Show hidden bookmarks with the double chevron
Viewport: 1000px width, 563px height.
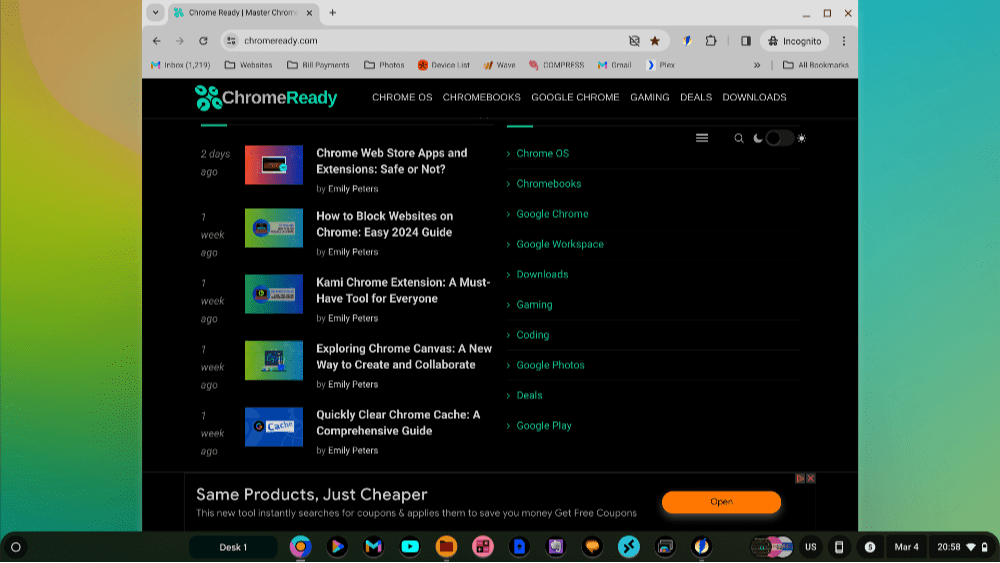pyautogui.click(x=757, y=65)
